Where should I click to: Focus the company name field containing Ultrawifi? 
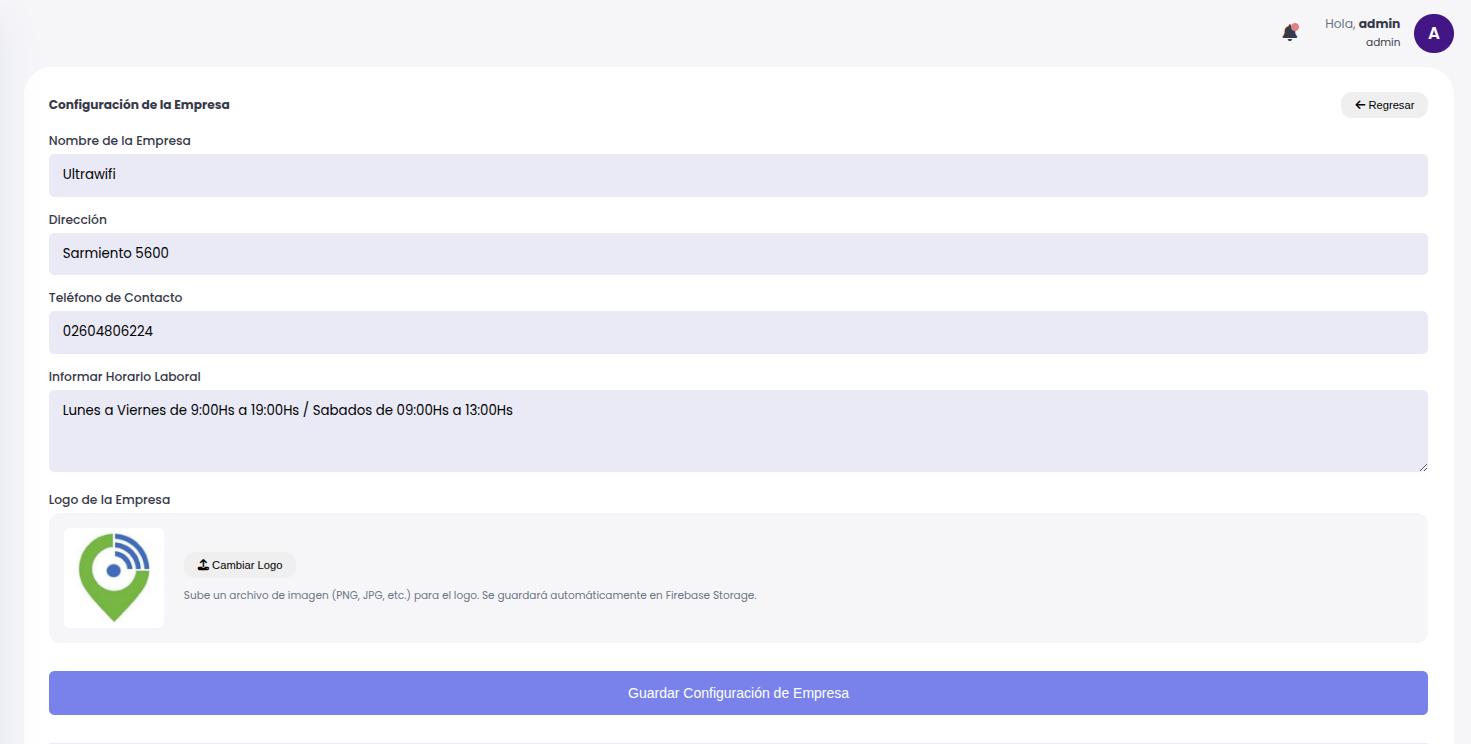click(x=738, y=175)
